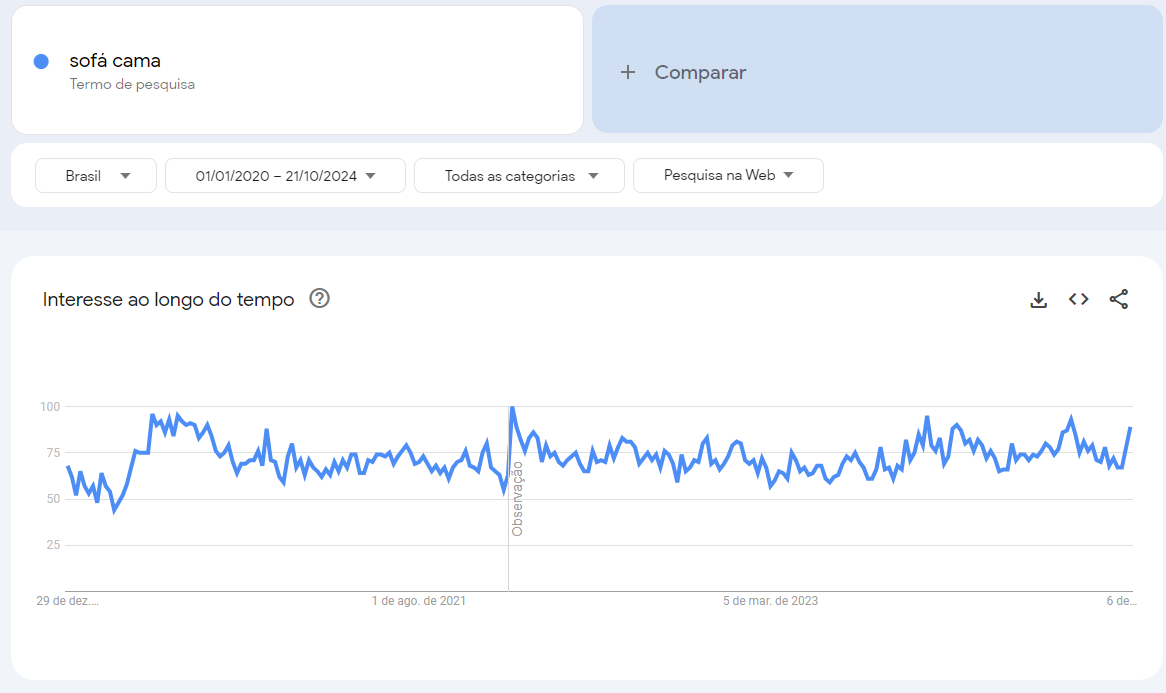Open help for Interesse ao longo do tempo
The height and width of the screenshot is (693, 1166).
click(x=320, y=298)
